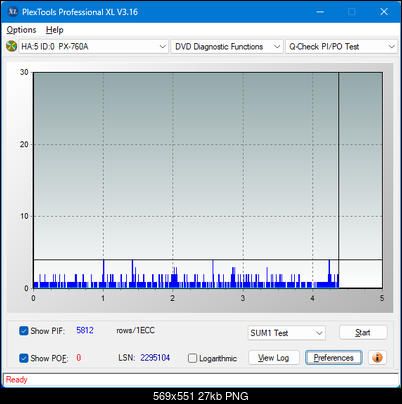
Task: Open the Options menu
Action: pos(21,30)
